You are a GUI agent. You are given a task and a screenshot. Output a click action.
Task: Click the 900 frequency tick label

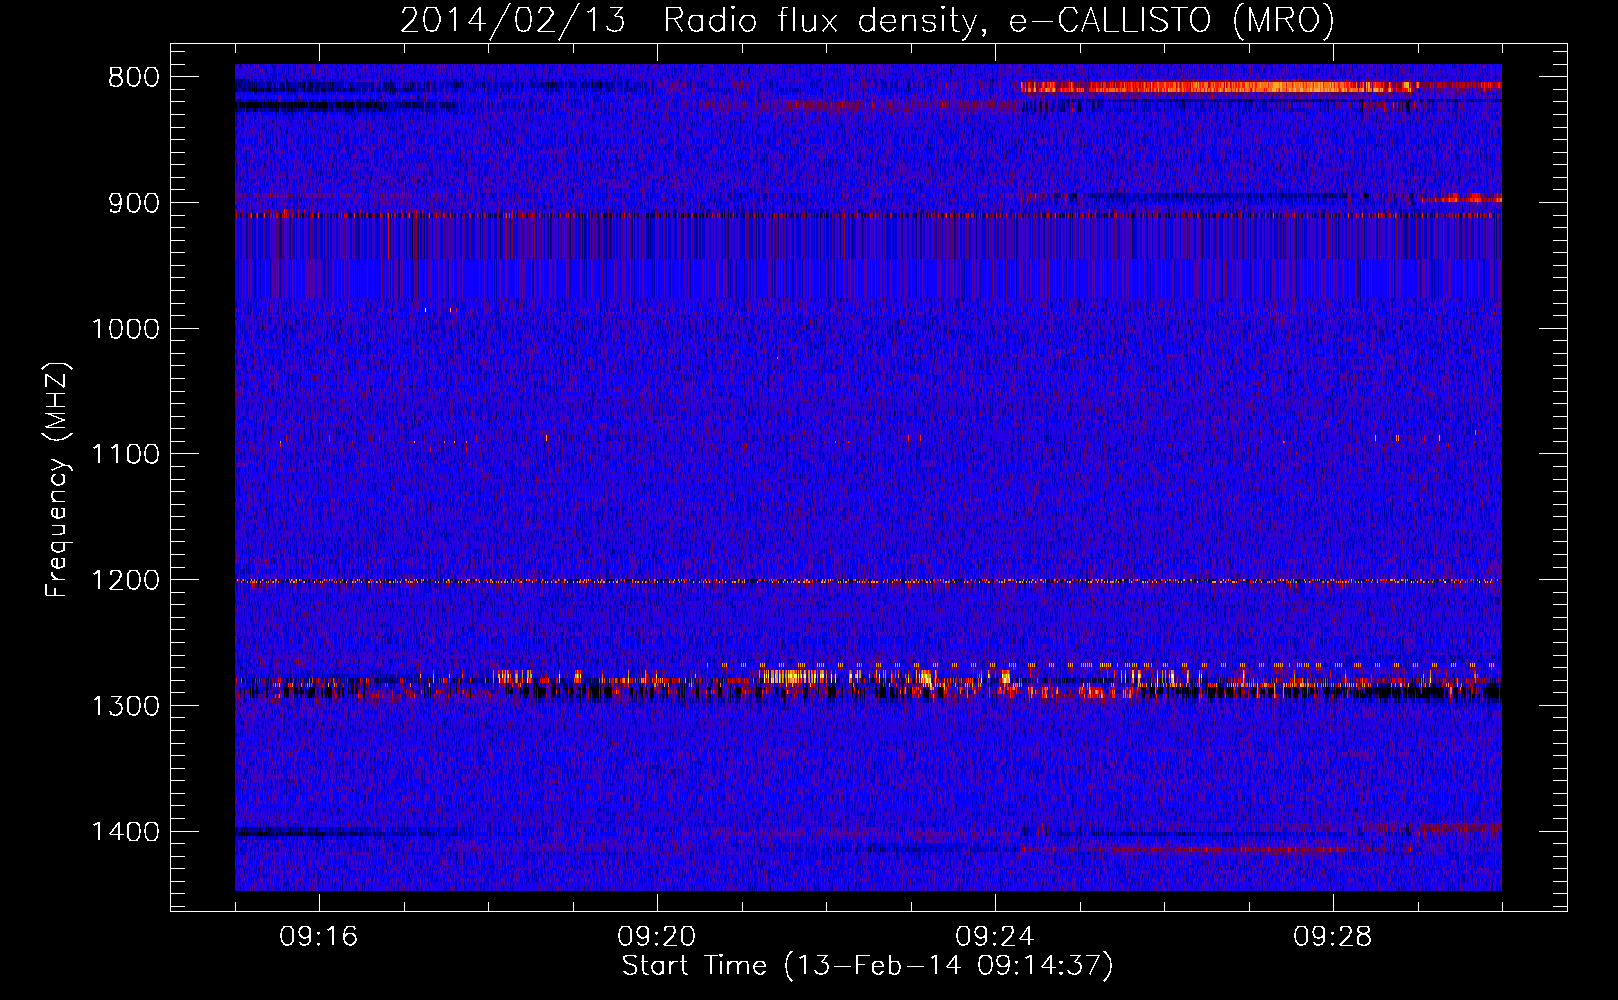pyautogui.click(x=134, y=203)
